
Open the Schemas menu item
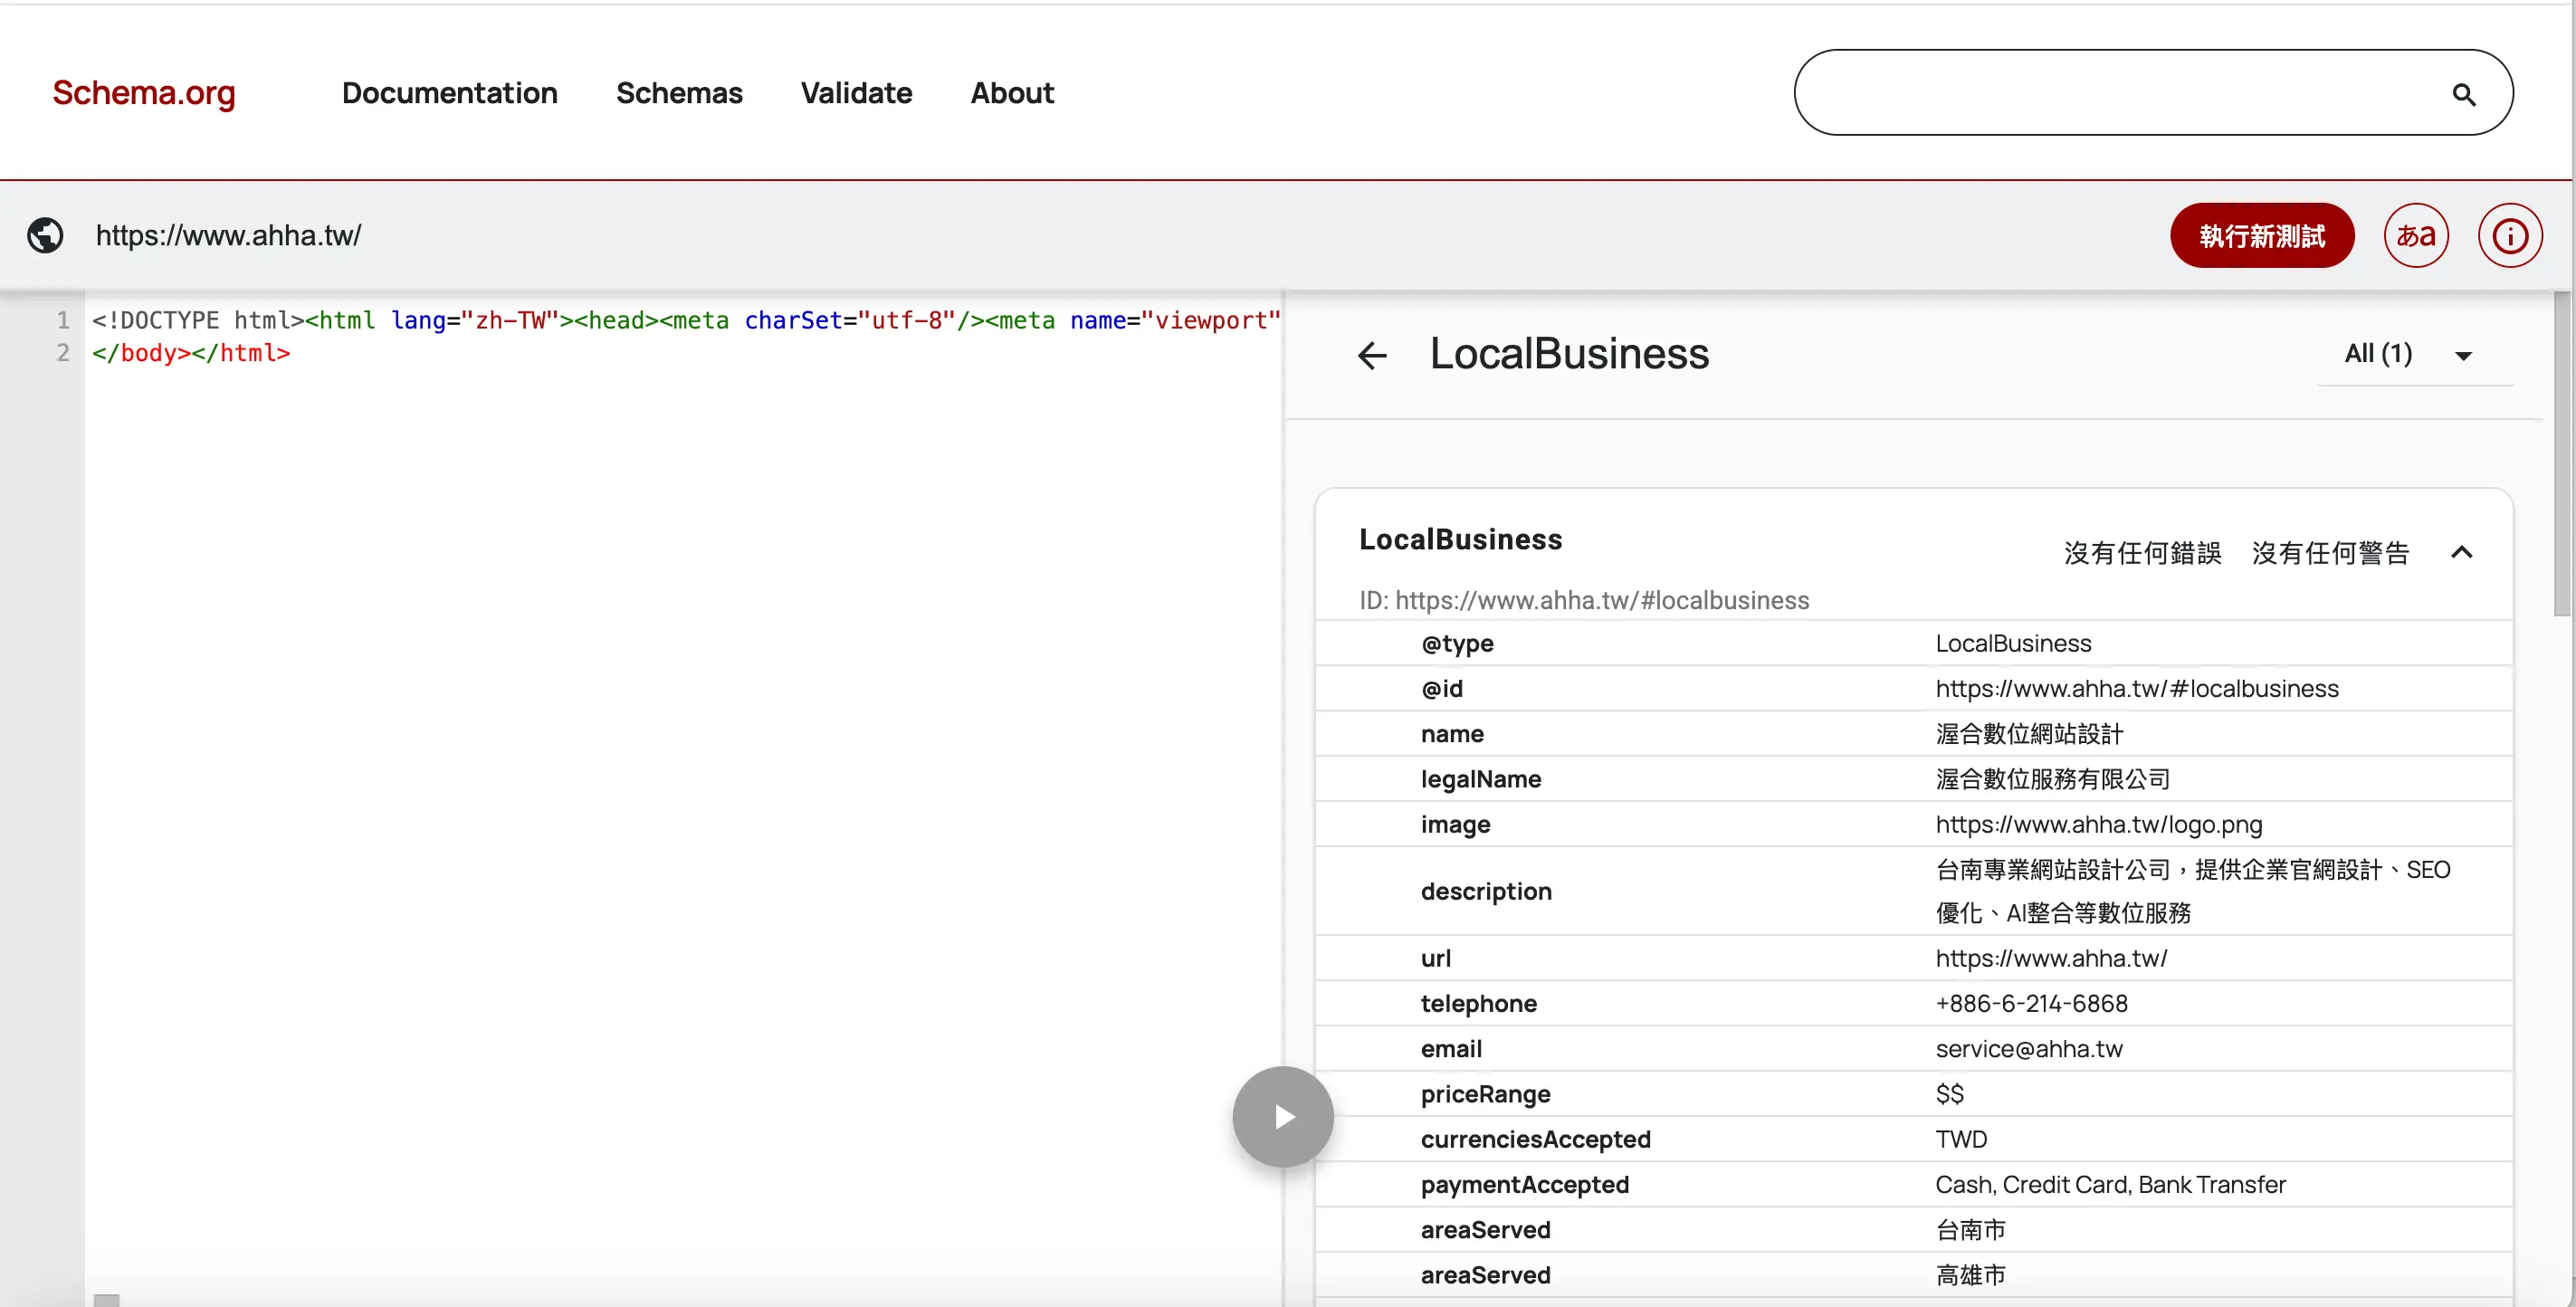pos(679,93)
